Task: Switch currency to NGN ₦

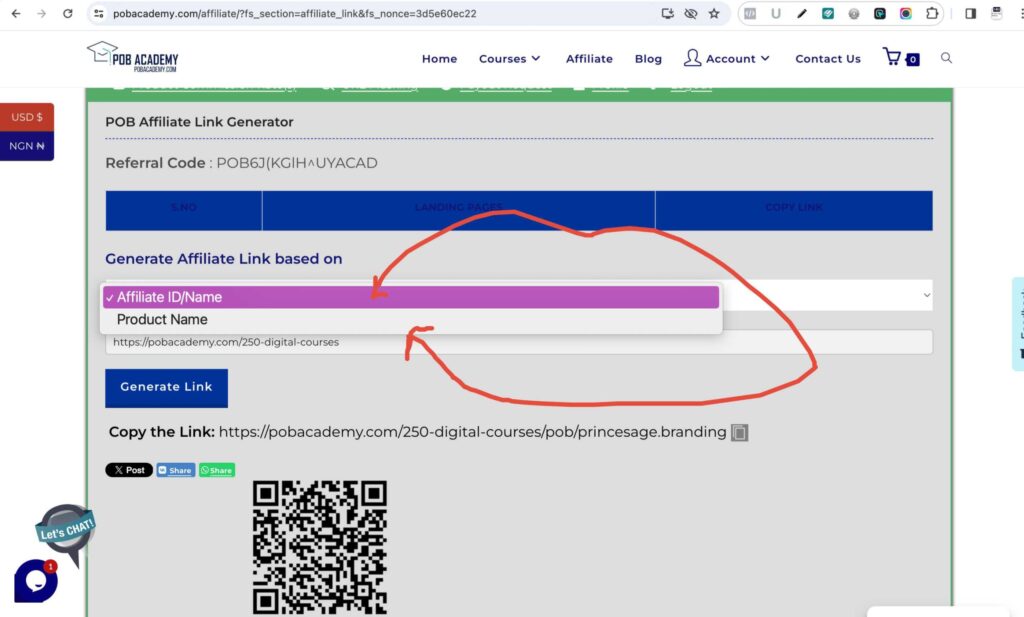Action: [x=27, y=146]
